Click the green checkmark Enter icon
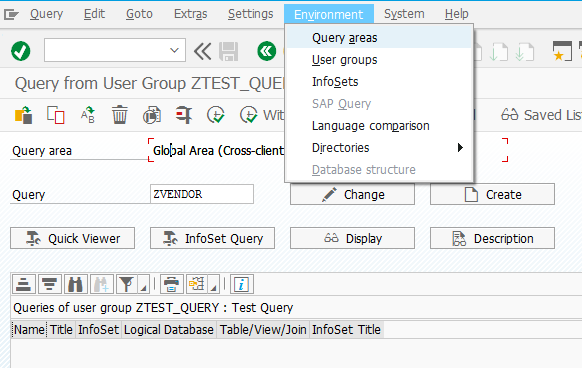This screenshot has width=582, height=368. [20, 51]
